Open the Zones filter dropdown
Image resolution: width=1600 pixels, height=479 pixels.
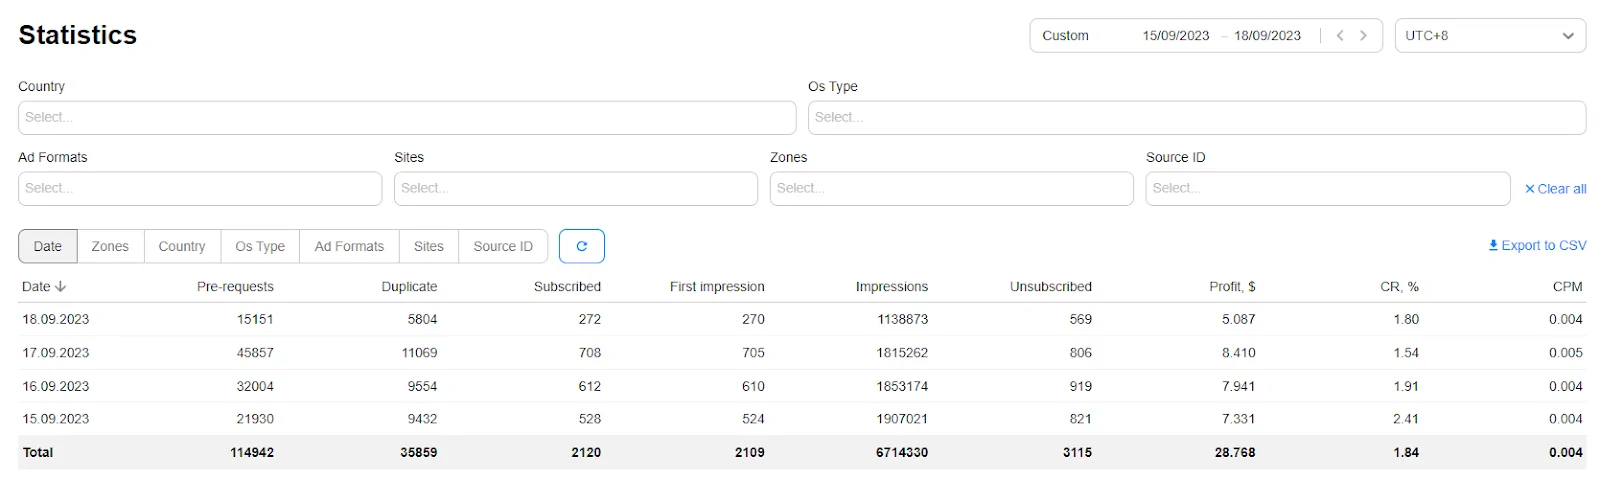click(951, 188)
